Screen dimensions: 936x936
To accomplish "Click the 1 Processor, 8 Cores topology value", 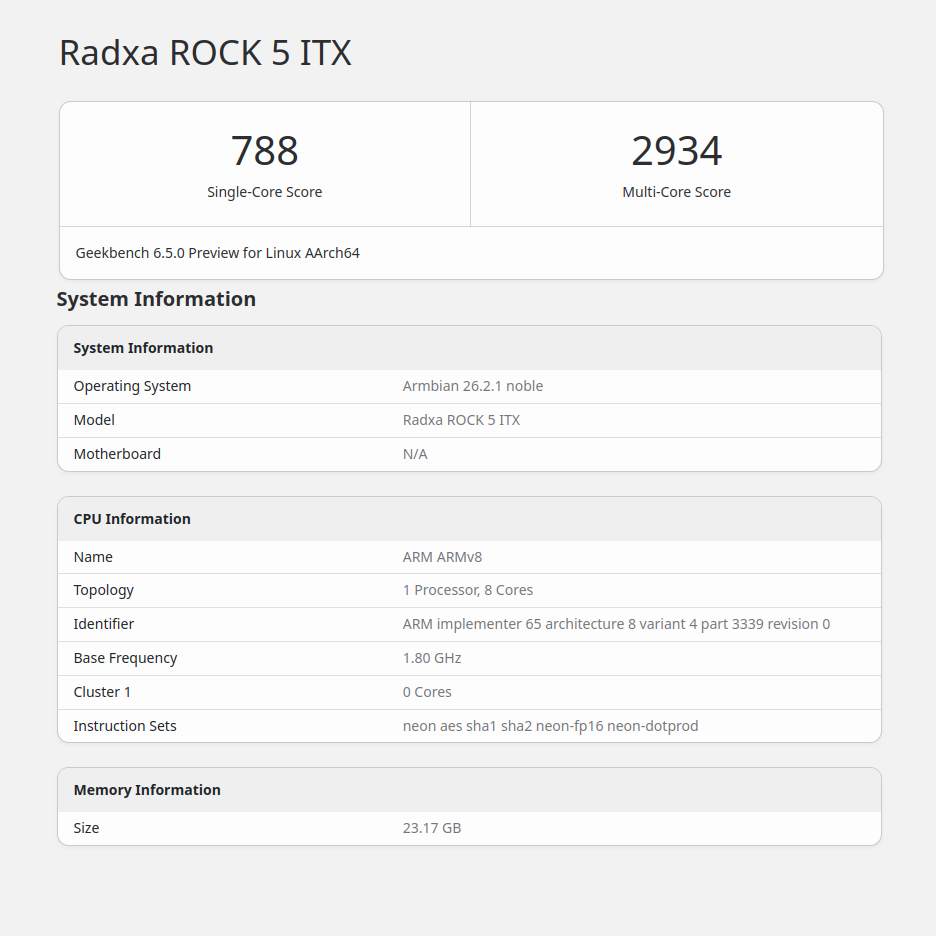I will 467,590.
